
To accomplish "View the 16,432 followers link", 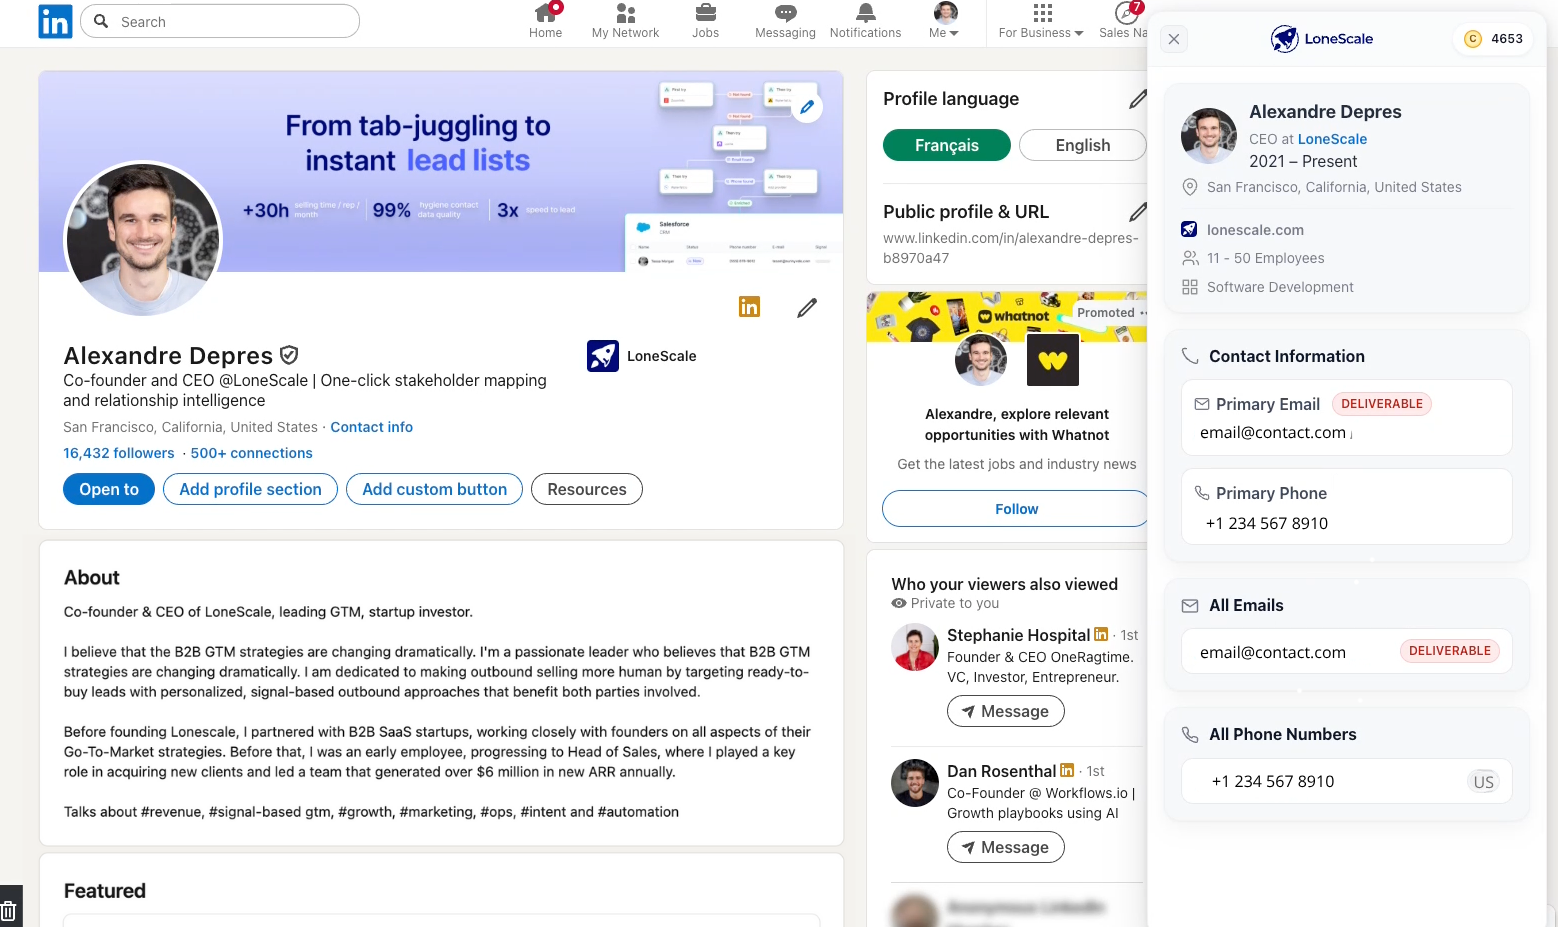I will [x=119, y=453].
